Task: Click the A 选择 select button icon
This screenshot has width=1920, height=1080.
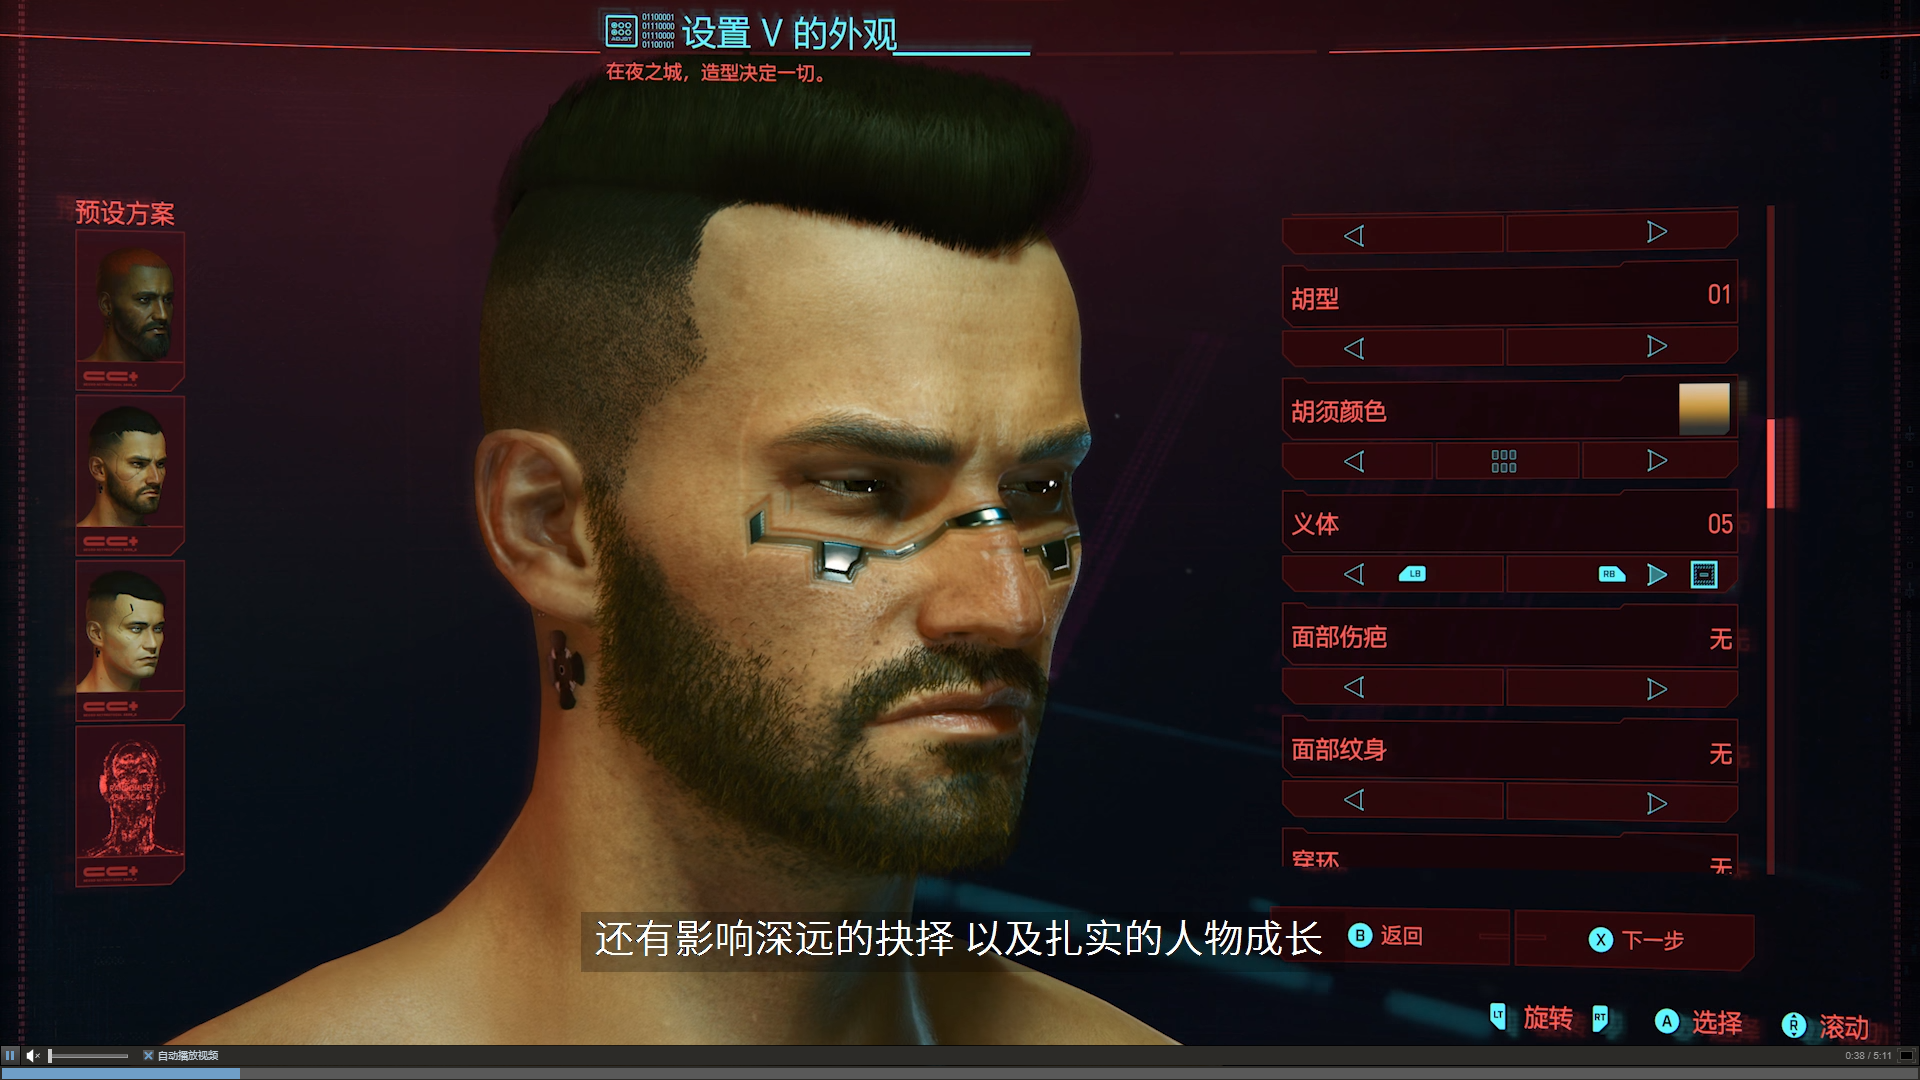Action: [1666, 1021]
